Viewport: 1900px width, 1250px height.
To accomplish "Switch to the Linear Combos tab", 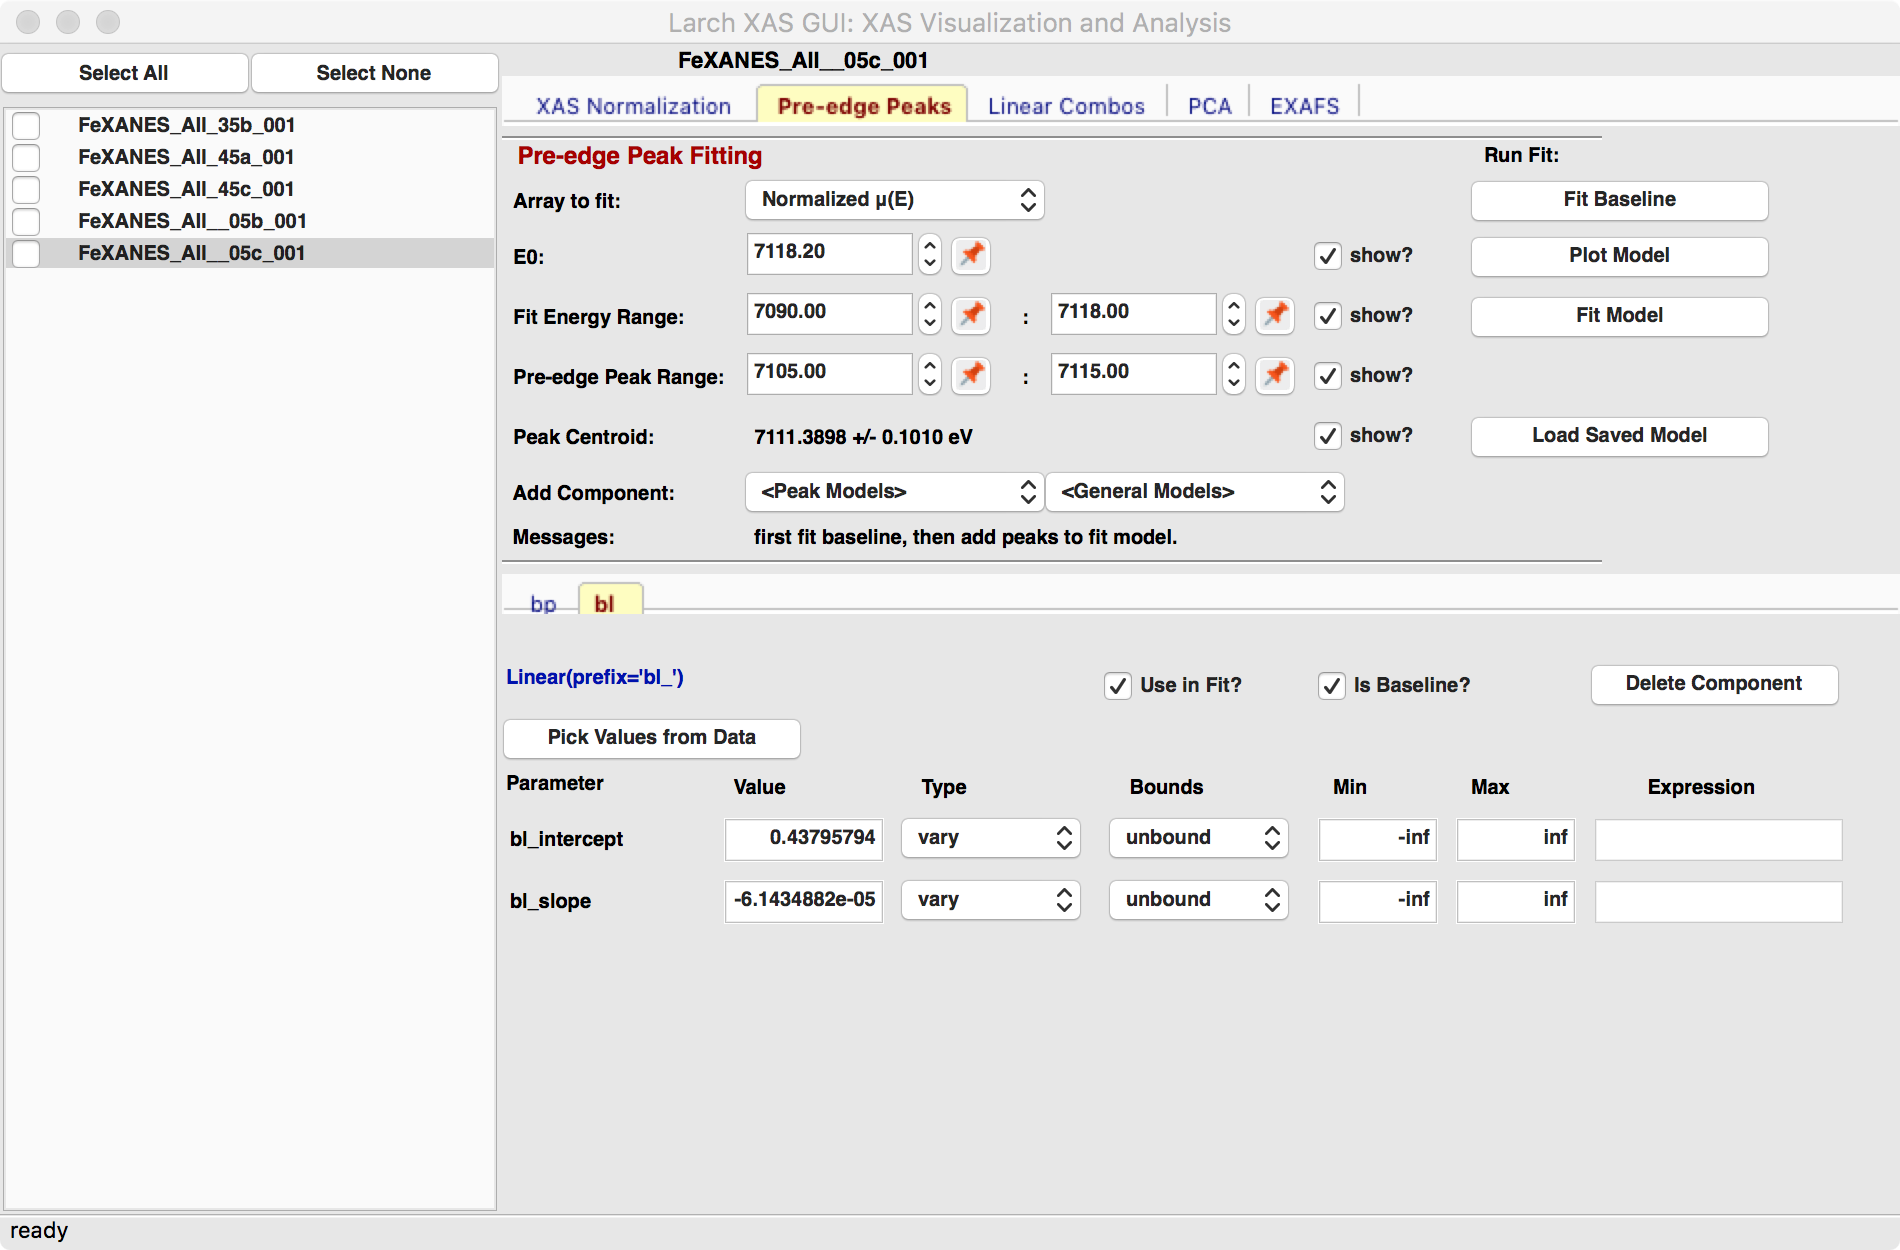I will coord(1065,105).
